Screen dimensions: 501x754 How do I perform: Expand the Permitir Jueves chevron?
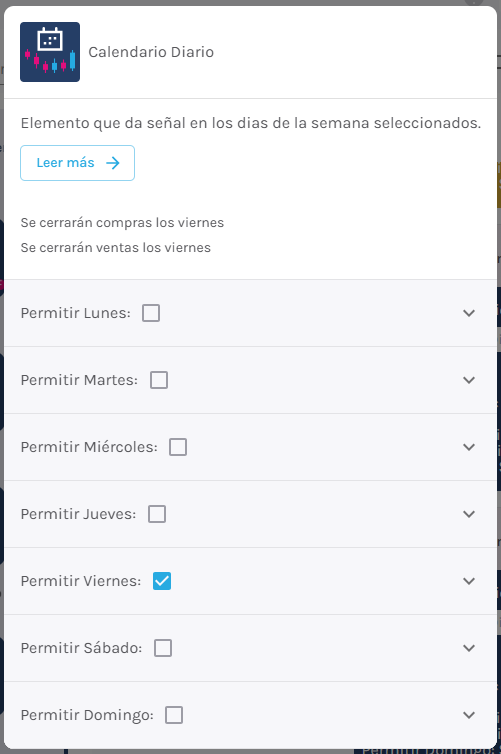point(469,514)
